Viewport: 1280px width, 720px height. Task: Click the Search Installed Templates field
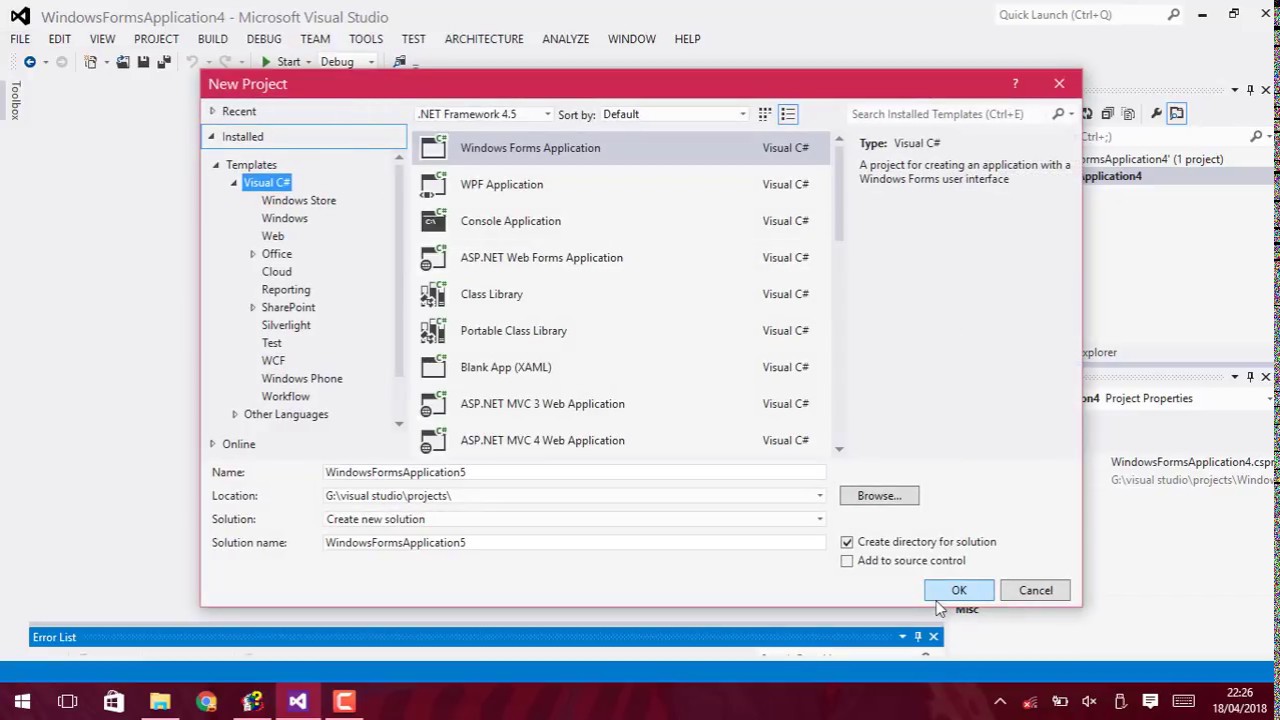[x=946, y=114]
